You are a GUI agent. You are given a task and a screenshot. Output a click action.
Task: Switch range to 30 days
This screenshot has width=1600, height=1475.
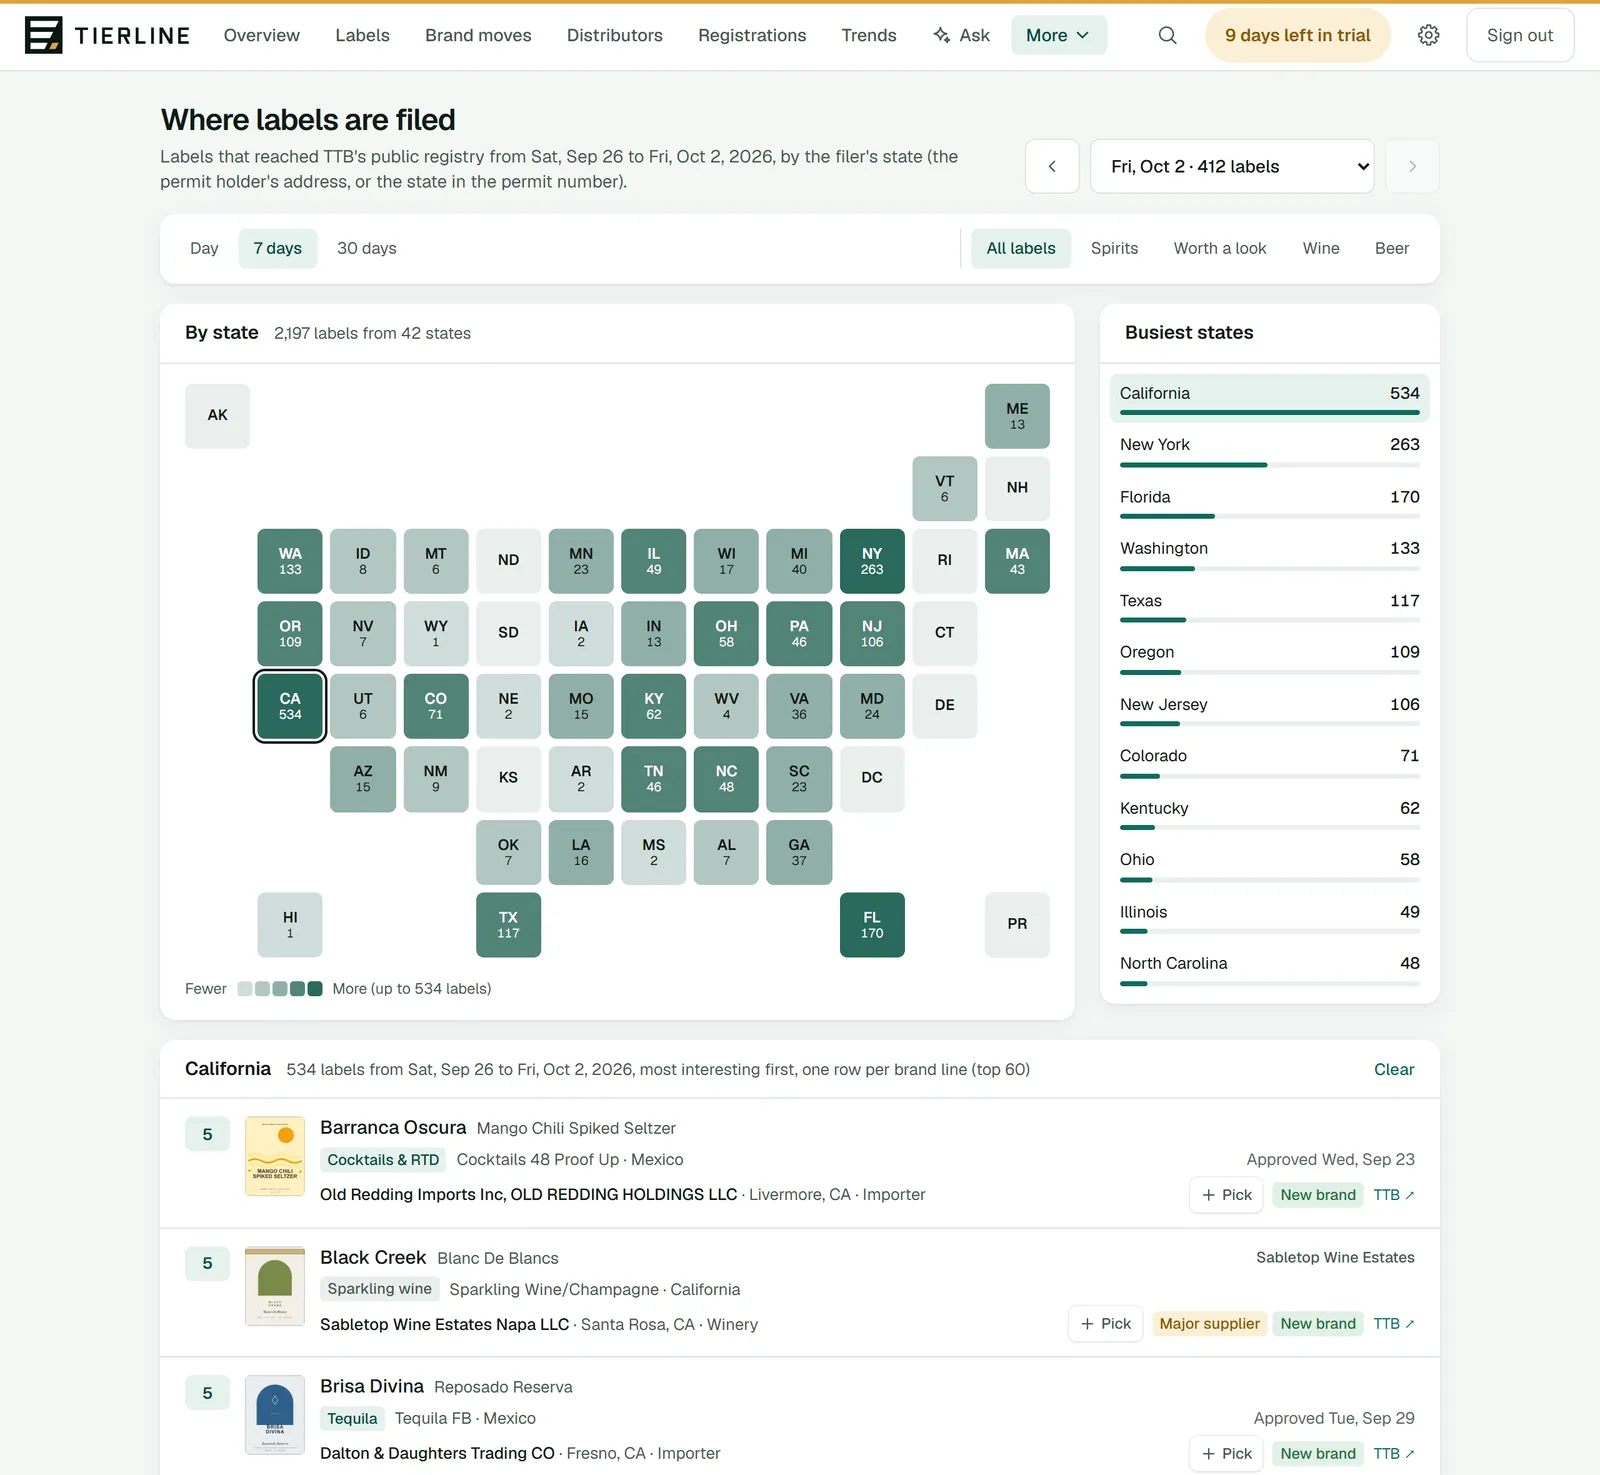(367, 248)
